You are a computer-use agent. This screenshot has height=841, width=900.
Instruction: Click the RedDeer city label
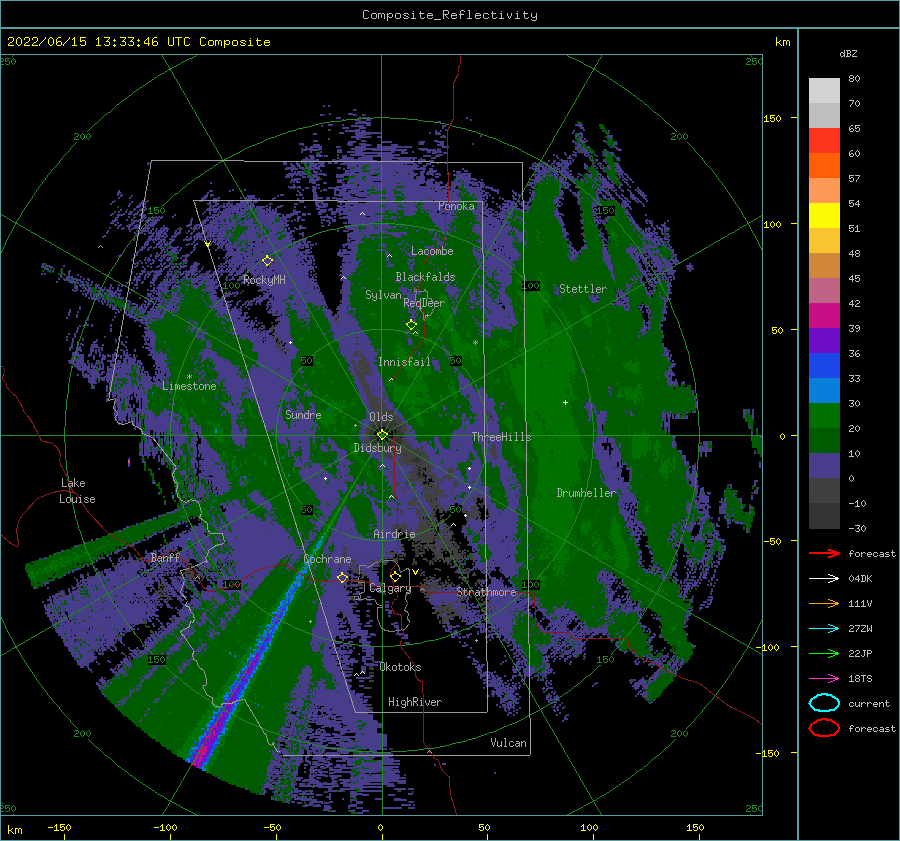point(424,303)
